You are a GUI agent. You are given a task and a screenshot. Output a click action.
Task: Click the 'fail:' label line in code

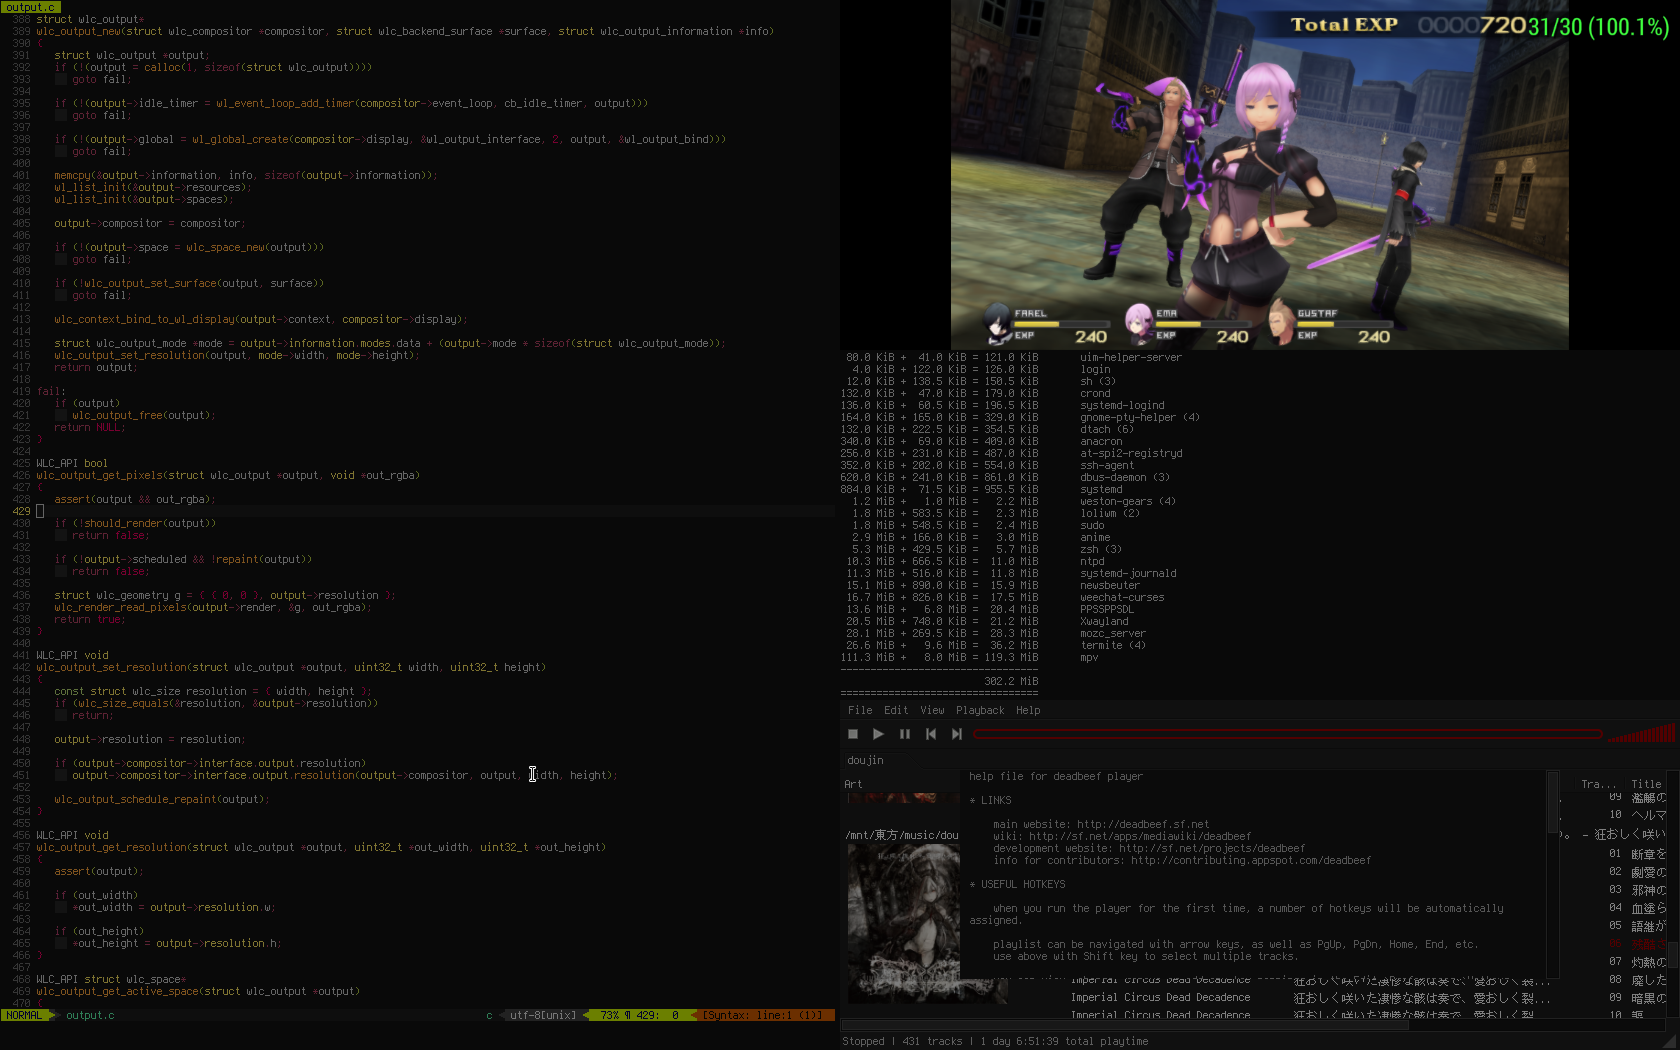[51, 391]
